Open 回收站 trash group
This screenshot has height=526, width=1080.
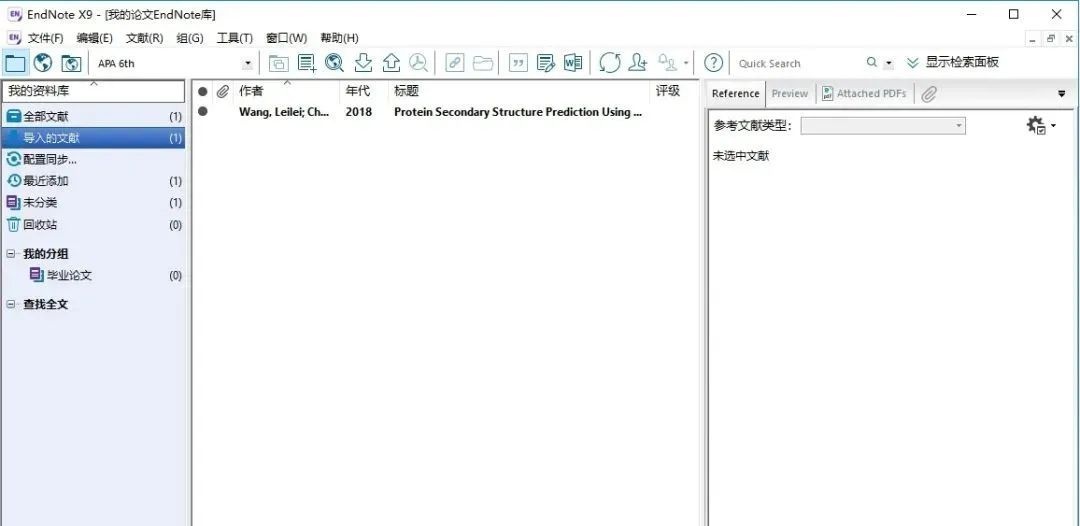point(94,224)
